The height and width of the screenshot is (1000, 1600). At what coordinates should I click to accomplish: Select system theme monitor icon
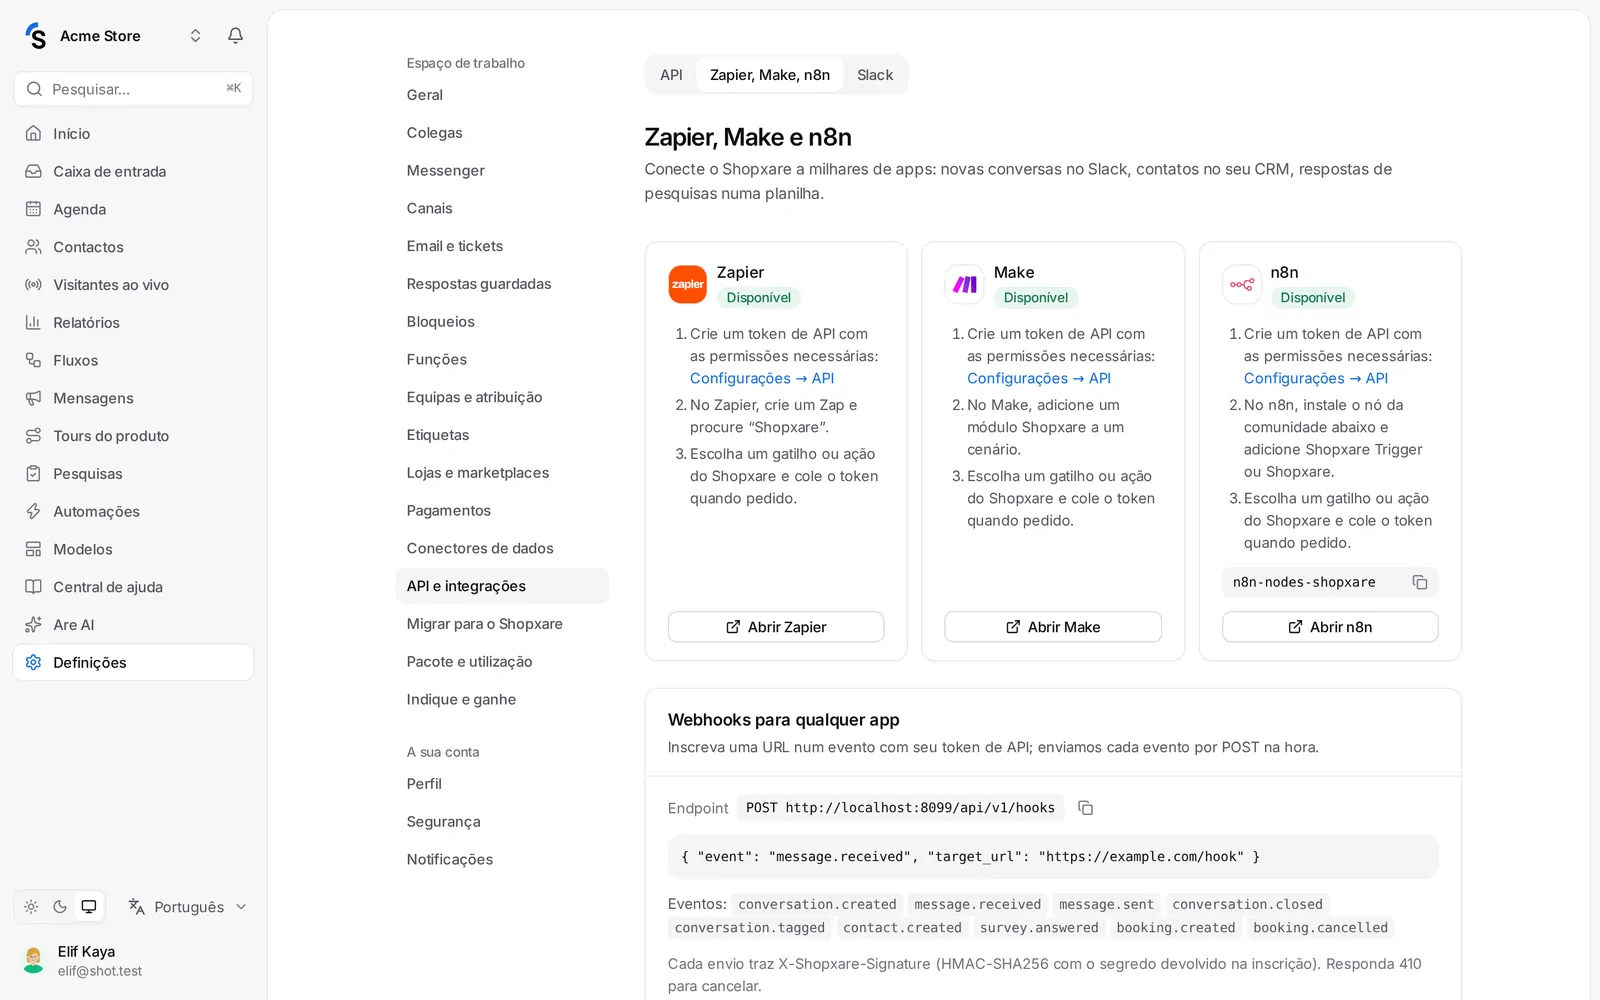tap(89, 907)
